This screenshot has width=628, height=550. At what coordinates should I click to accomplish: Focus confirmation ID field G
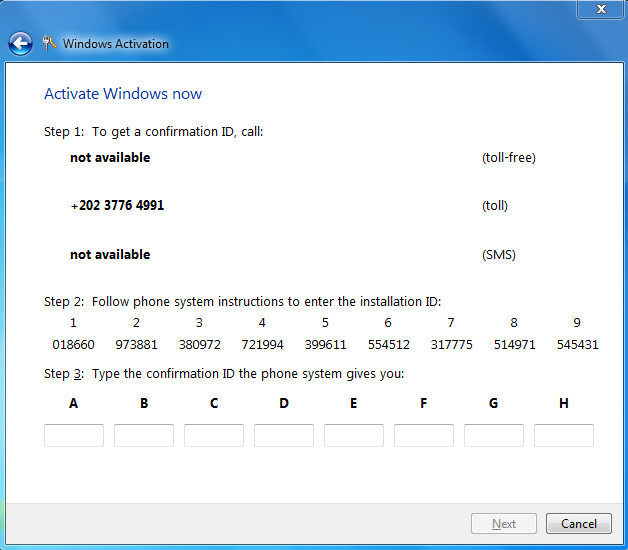(494, 435)
